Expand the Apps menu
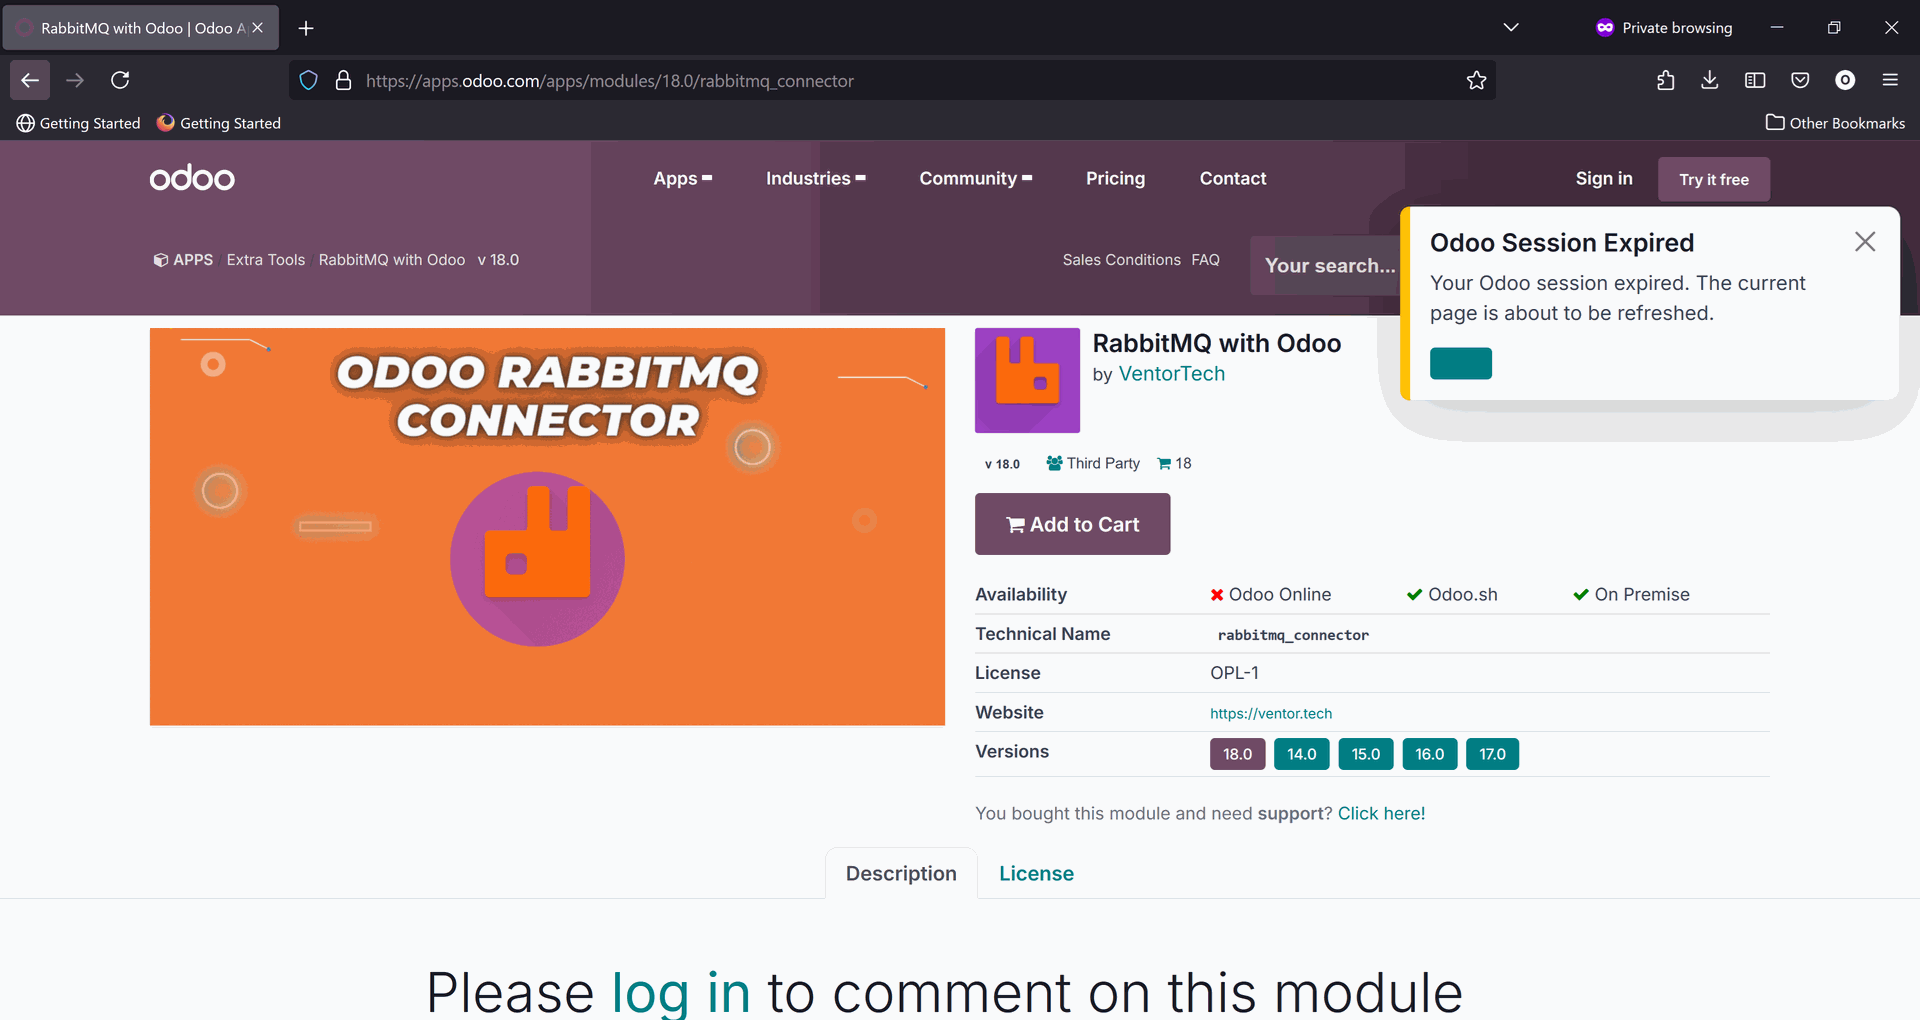 pyautogui.click(x=682, y=178)
